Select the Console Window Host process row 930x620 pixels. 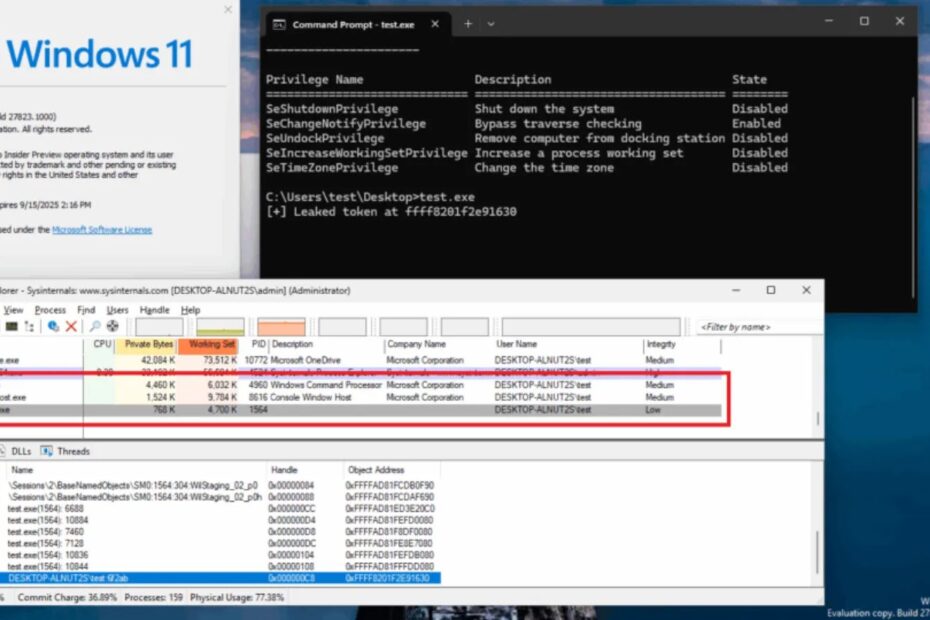pos(361,398)
